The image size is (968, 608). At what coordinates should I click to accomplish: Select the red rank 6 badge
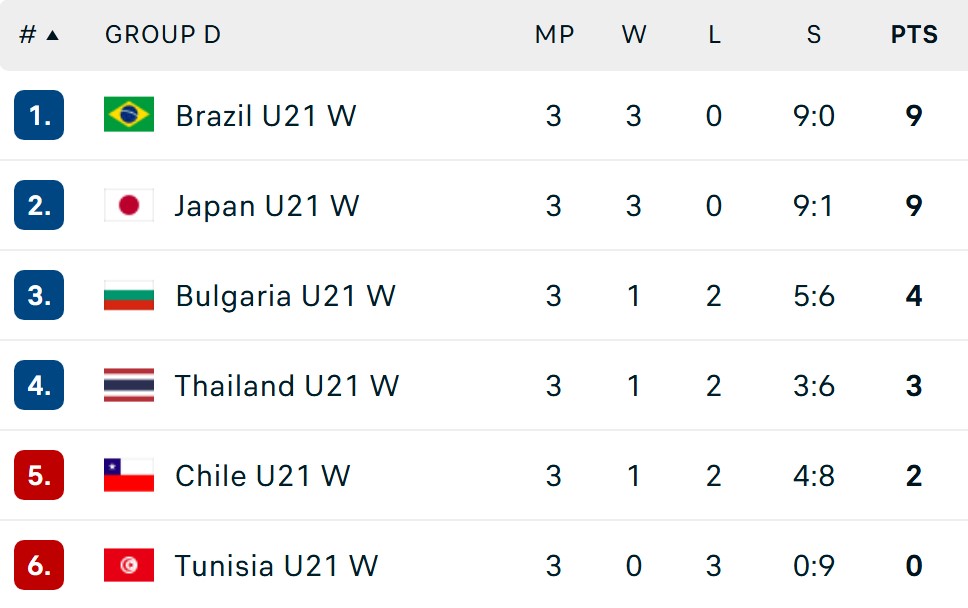pyautogui.click(x=39, y=565)
